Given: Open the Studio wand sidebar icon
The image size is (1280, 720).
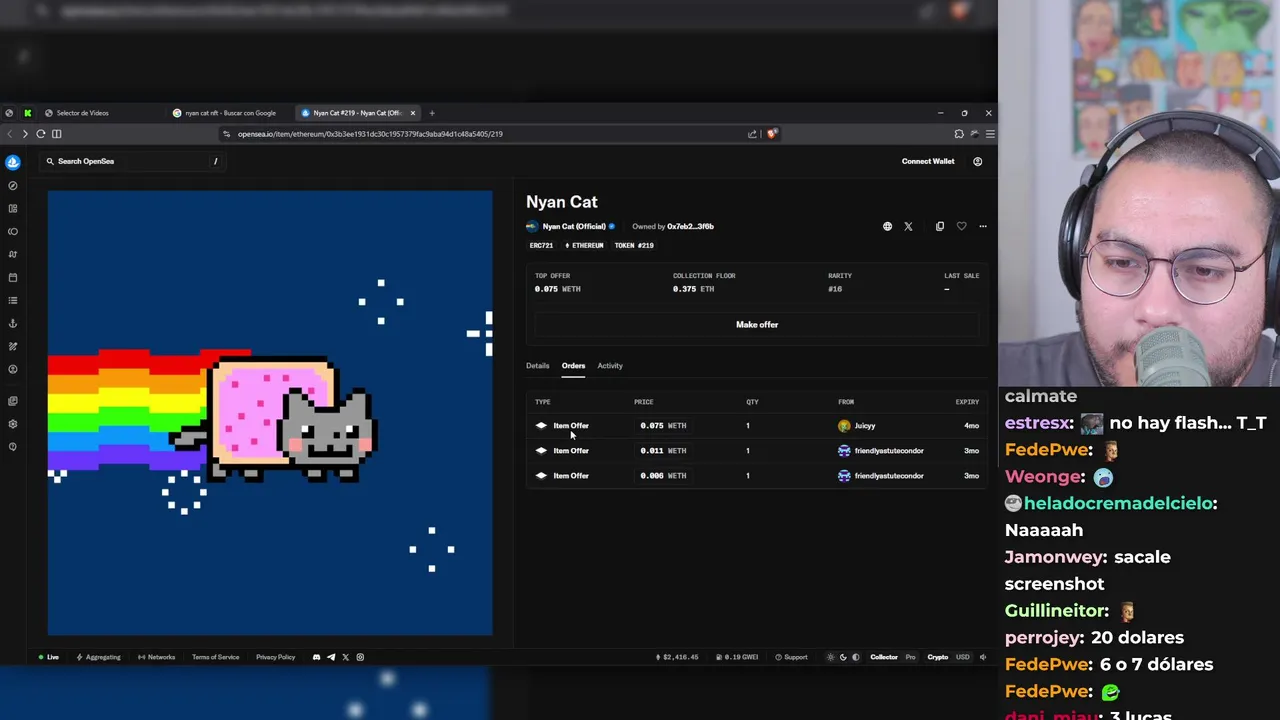Looking at the screenshot, I should pos(13,347).
